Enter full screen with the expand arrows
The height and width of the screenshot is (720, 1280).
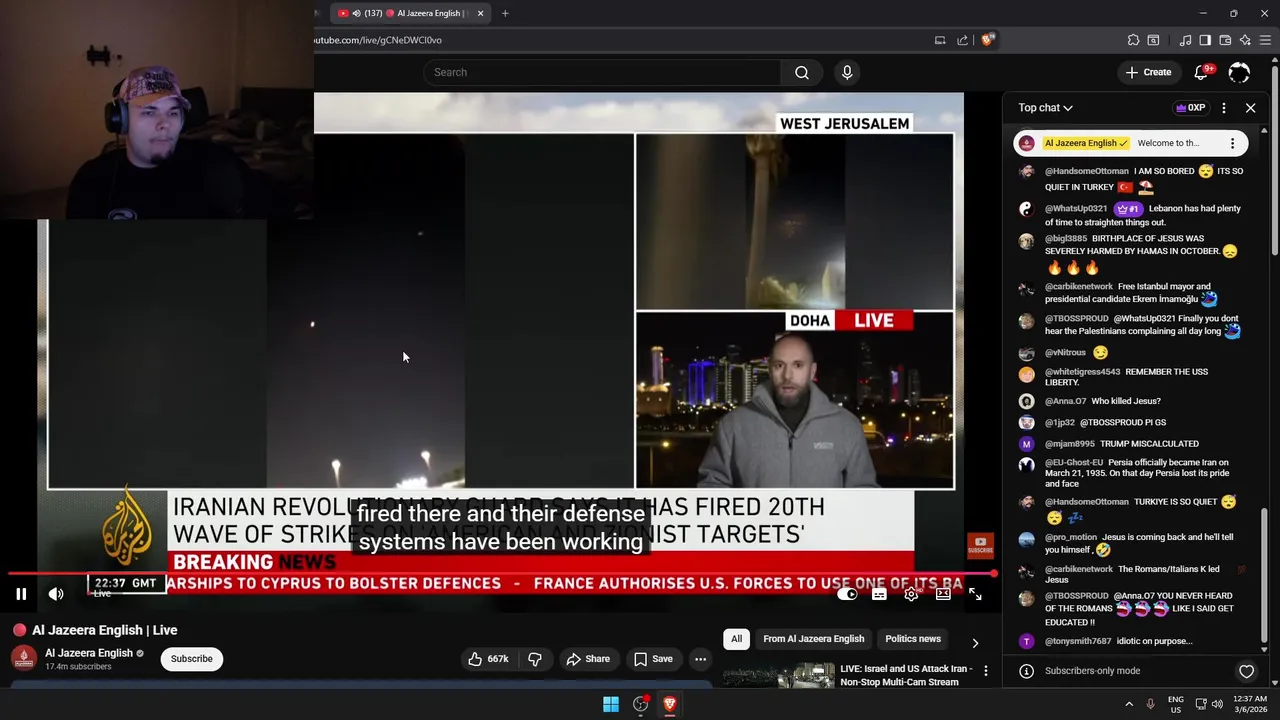pos(975,594)
